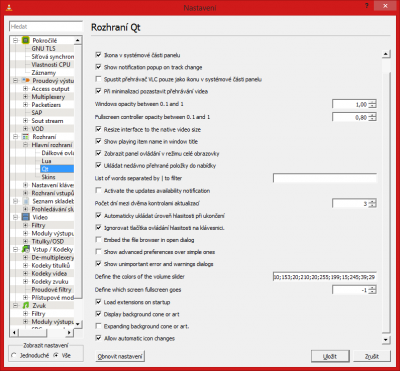
Task: Collapse the Hlavní rozhraní tree node
Action: coord(25,145)
